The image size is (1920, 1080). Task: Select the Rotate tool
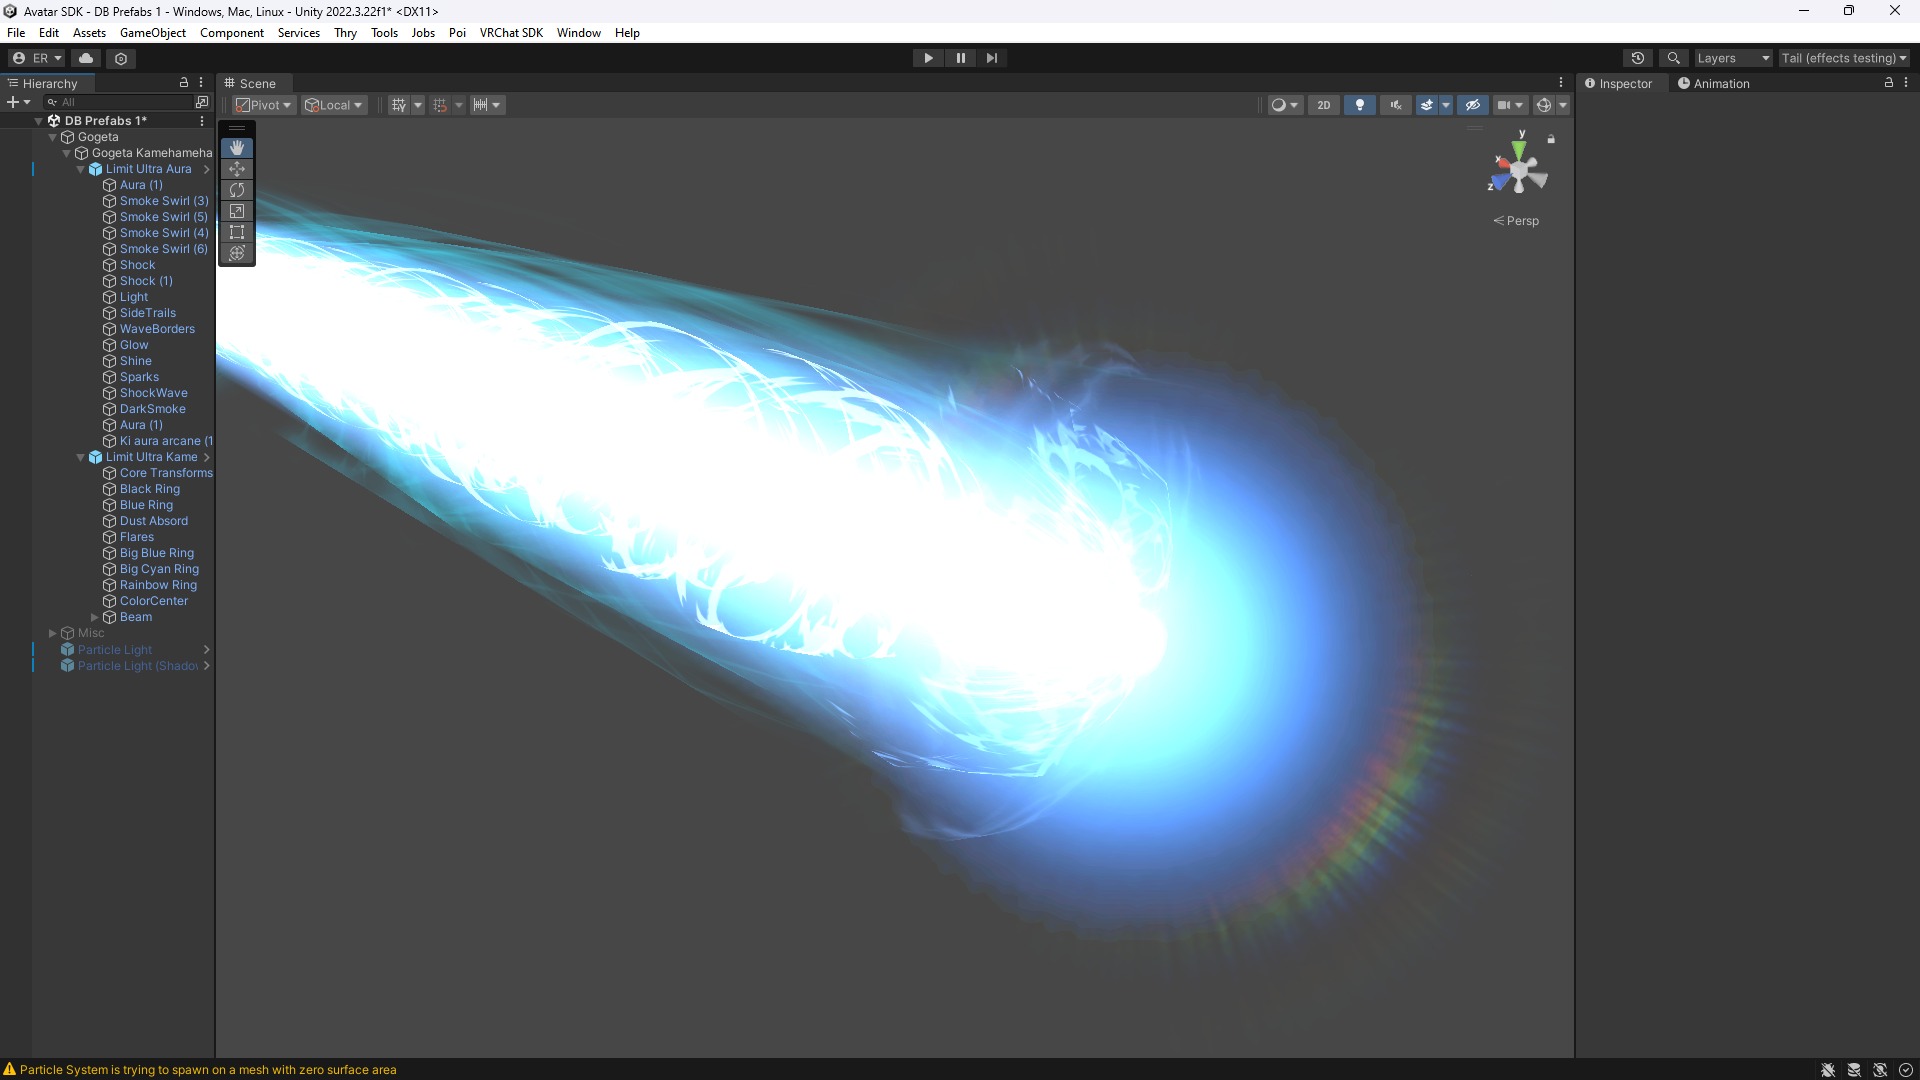click(237, 190)
